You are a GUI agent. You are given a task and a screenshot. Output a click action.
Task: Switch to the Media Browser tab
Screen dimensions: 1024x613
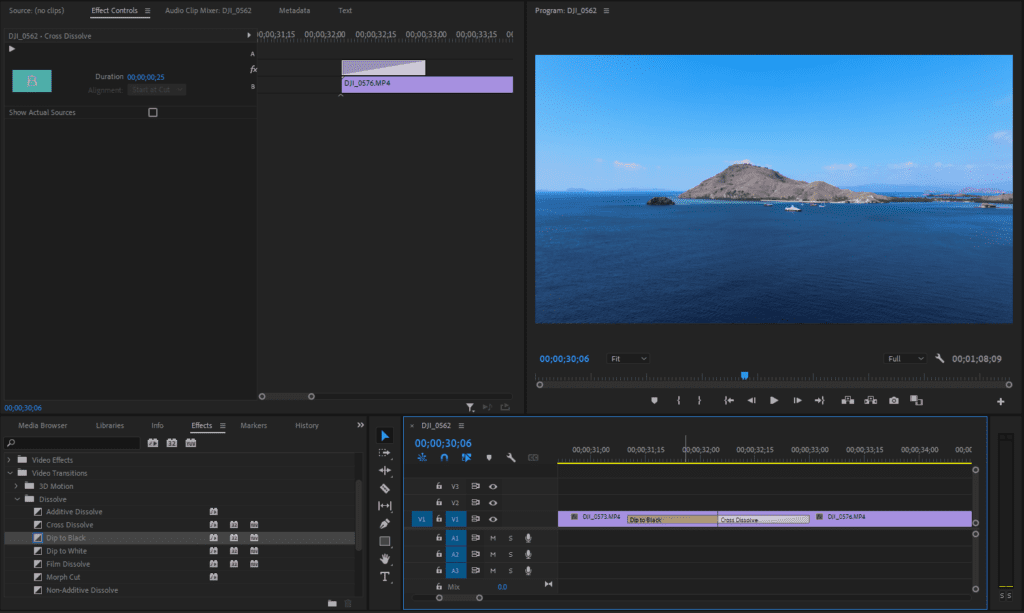(x=43, y=426)
